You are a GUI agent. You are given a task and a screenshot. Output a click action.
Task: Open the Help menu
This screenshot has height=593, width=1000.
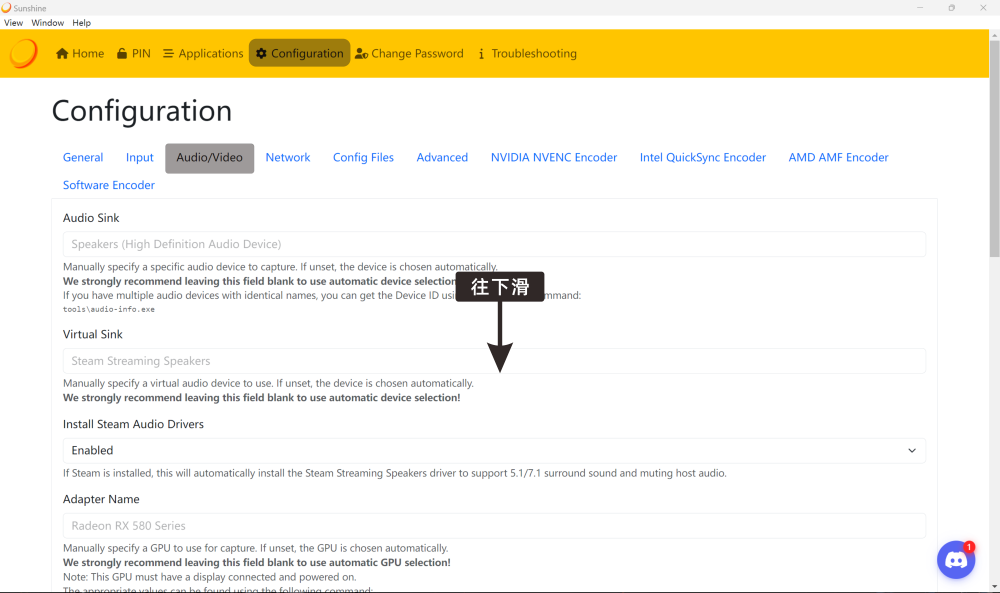click(x=82, y=22)
